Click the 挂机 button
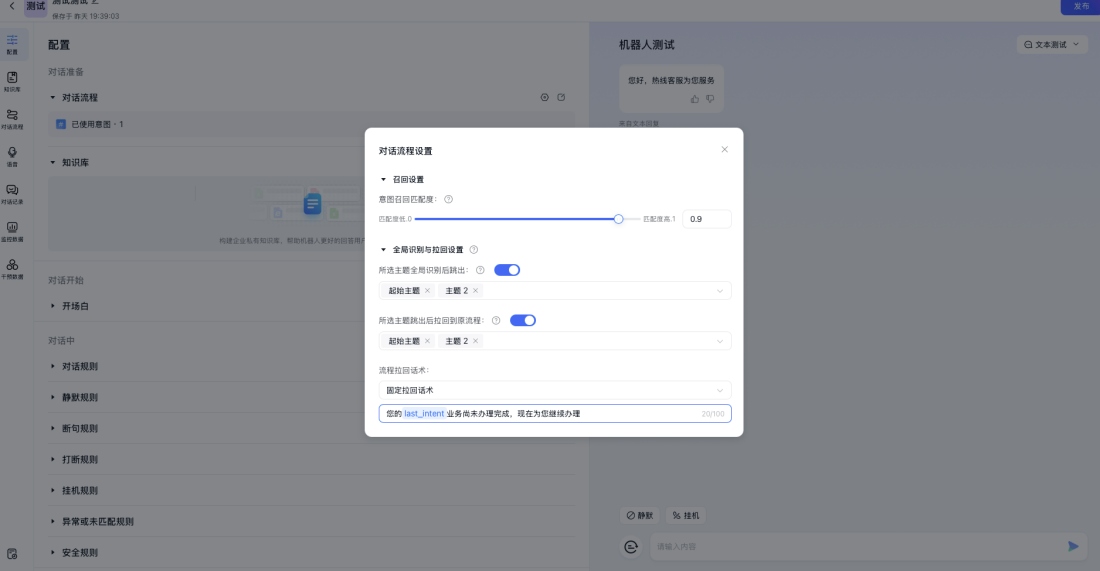The width and height of the screenshot is (1100, 571). (x=685, y=516)
